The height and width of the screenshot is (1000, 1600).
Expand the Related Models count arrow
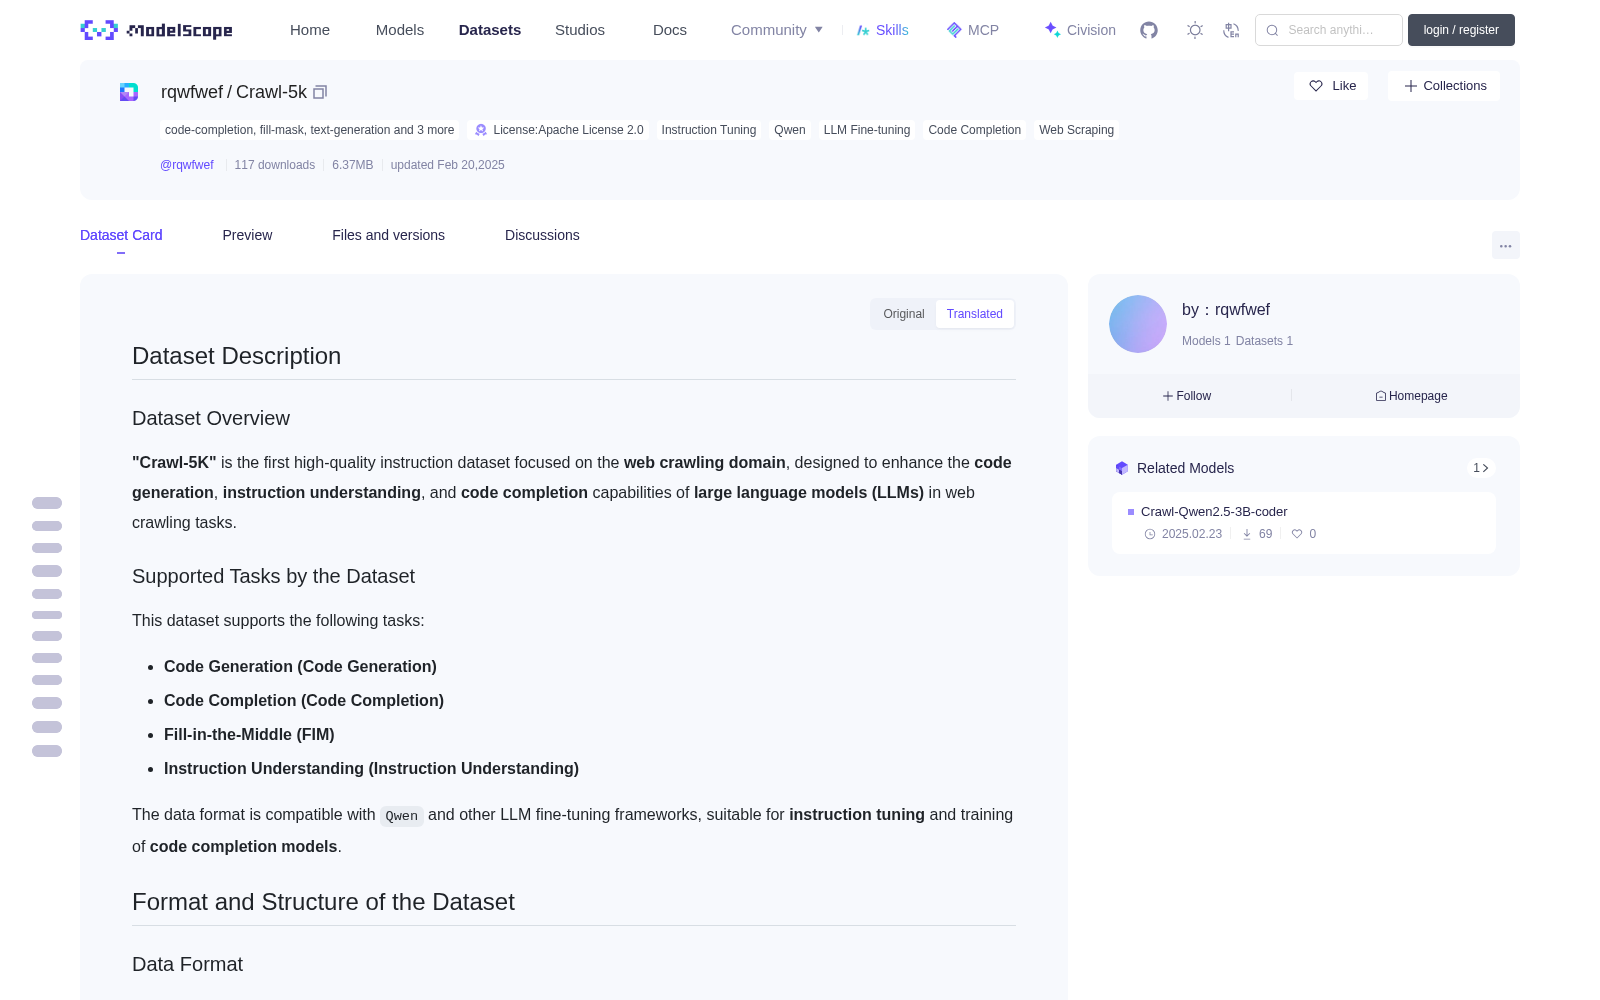tap(1481, 468)
